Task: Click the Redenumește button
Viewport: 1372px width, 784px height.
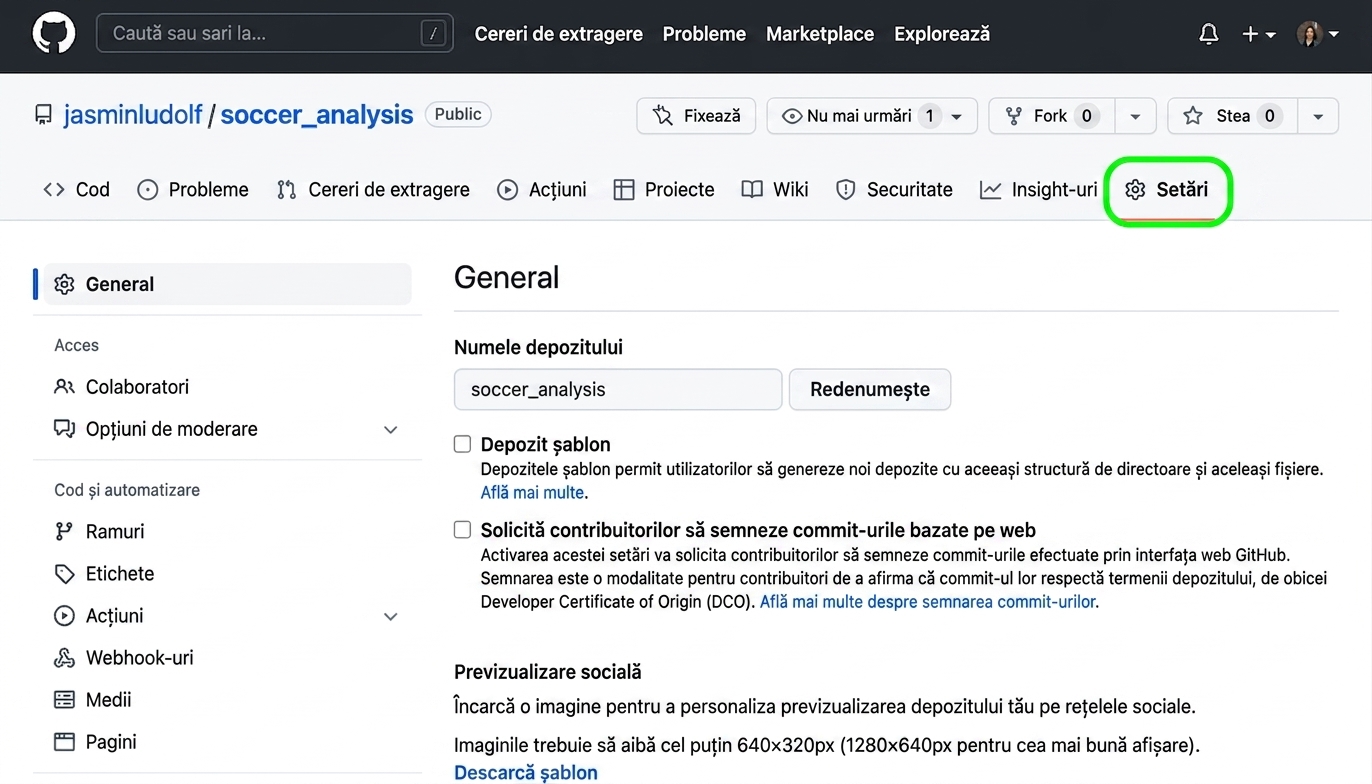Action: (870, 390)
